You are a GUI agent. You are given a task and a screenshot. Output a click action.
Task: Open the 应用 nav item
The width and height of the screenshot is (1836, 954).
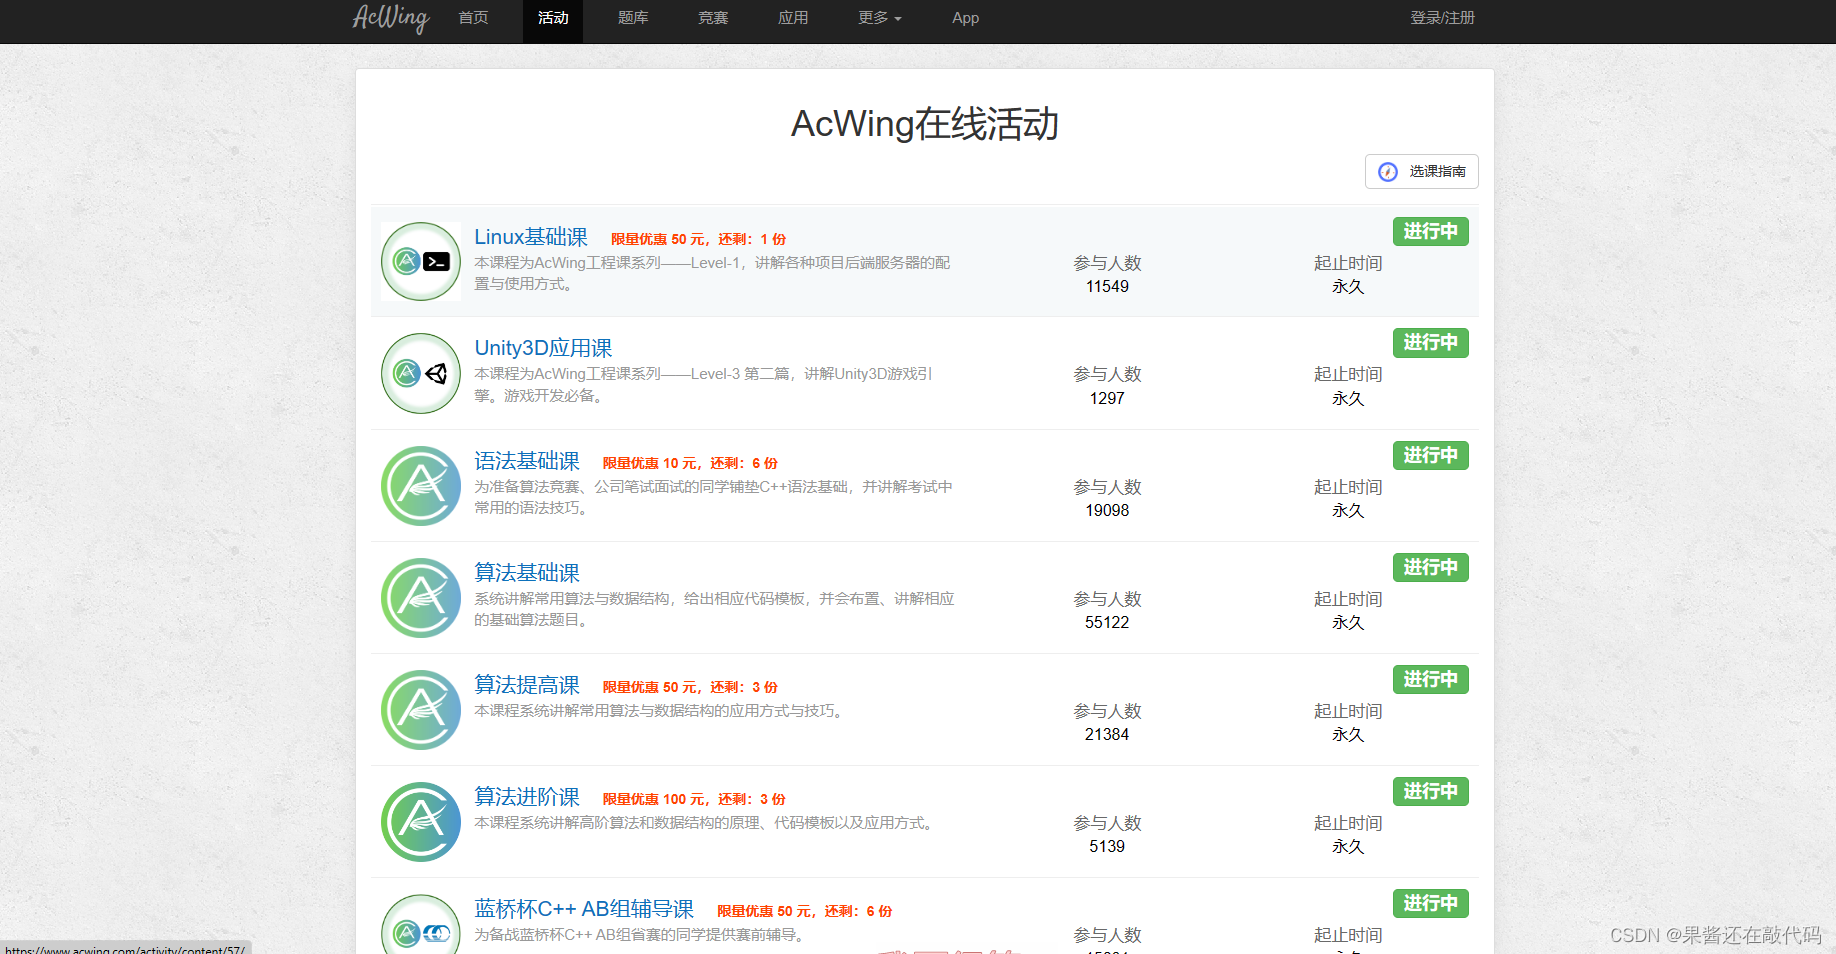pyautogui.click(x=793, y=18)
